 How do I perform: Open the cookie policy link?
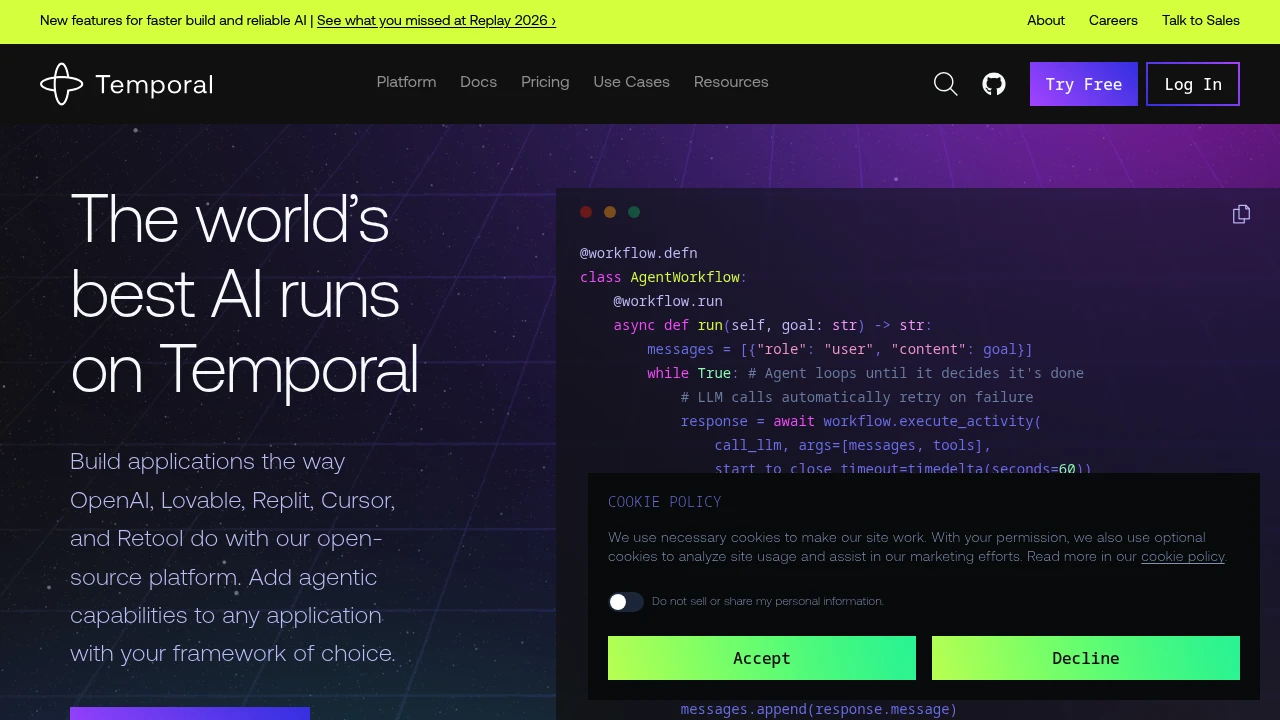point(1183,557)
